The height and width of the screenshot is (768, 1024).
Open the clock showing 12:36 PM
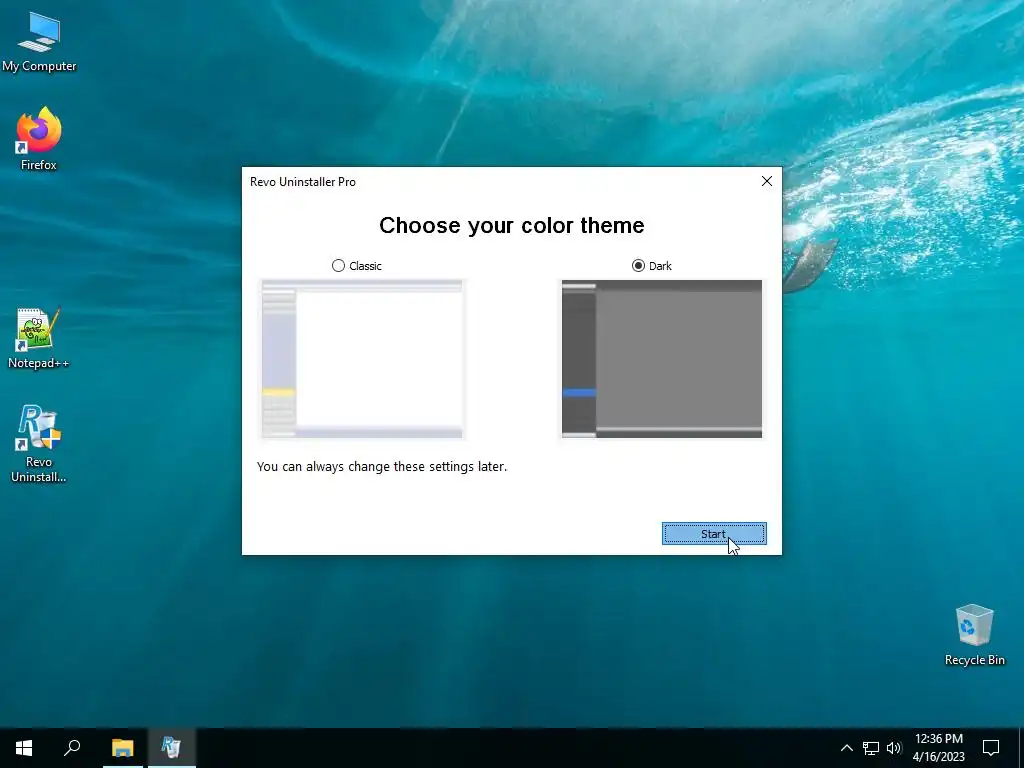tap(939, 748)
